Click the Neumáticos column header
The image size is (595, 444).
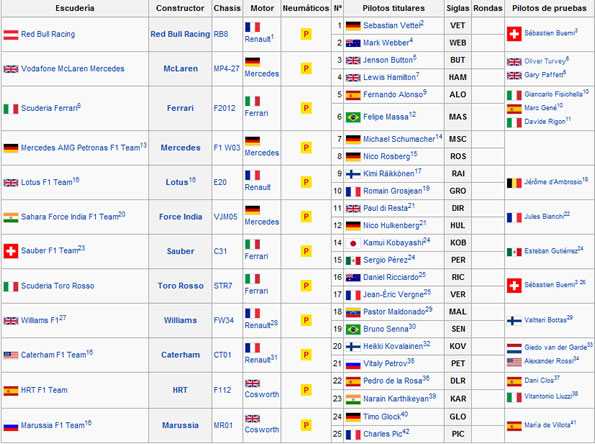pos(306,8)
